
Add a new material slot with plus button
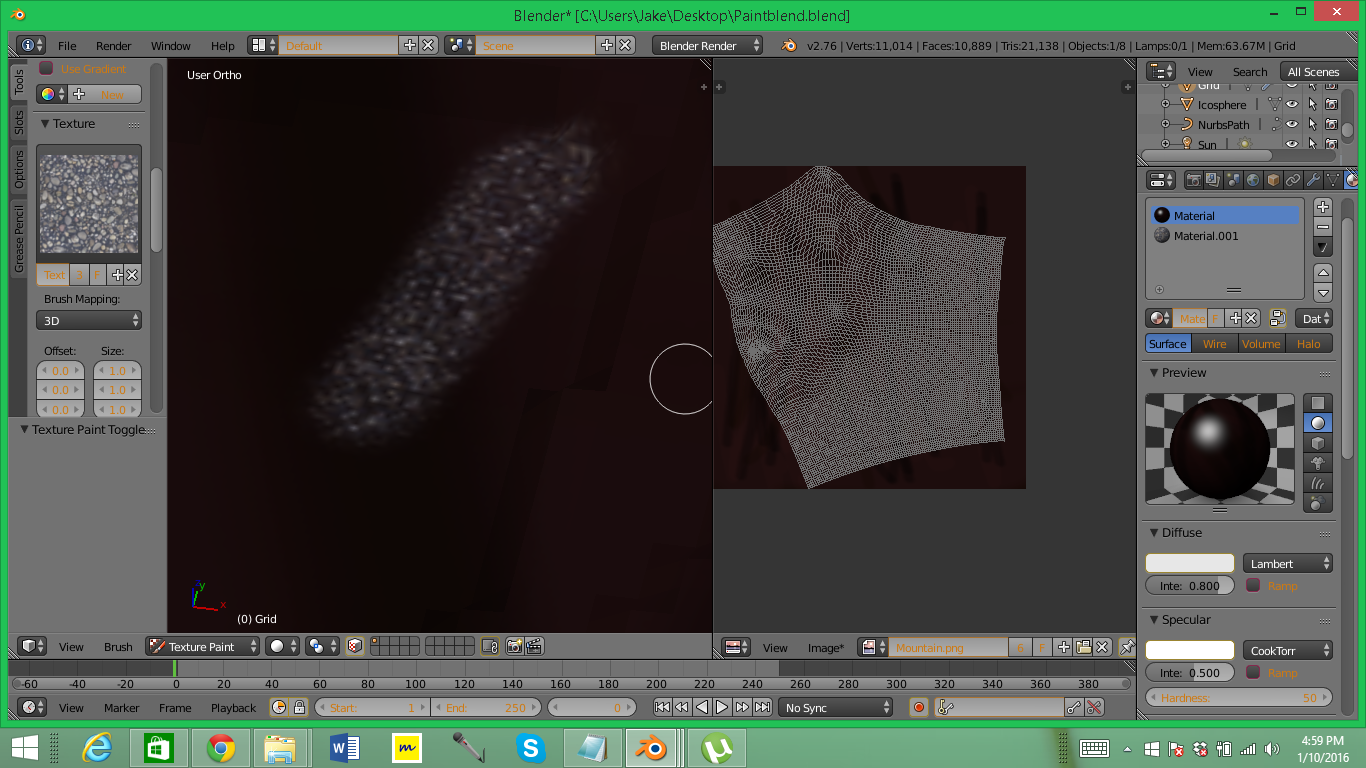(x=1323, y=207)
